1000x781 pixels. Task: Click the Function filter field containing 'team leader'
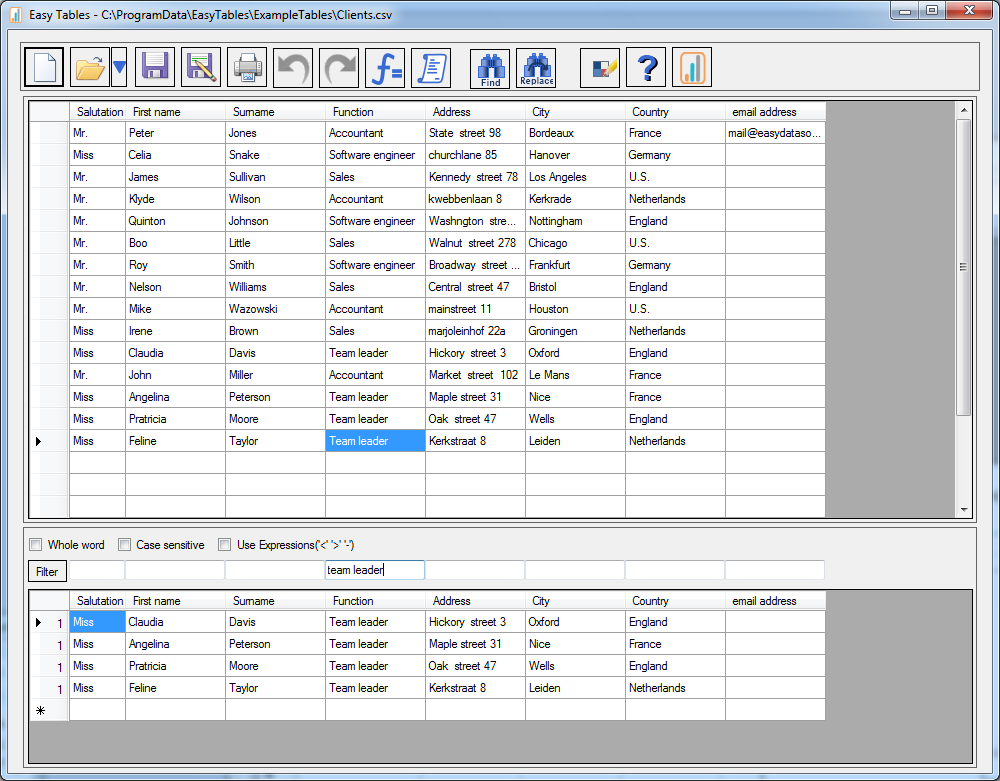tap(375, 570)
